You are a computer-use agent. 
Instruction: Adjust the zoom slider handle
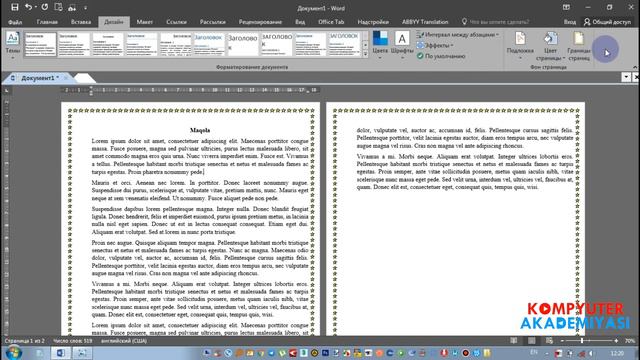pos(582,340)
